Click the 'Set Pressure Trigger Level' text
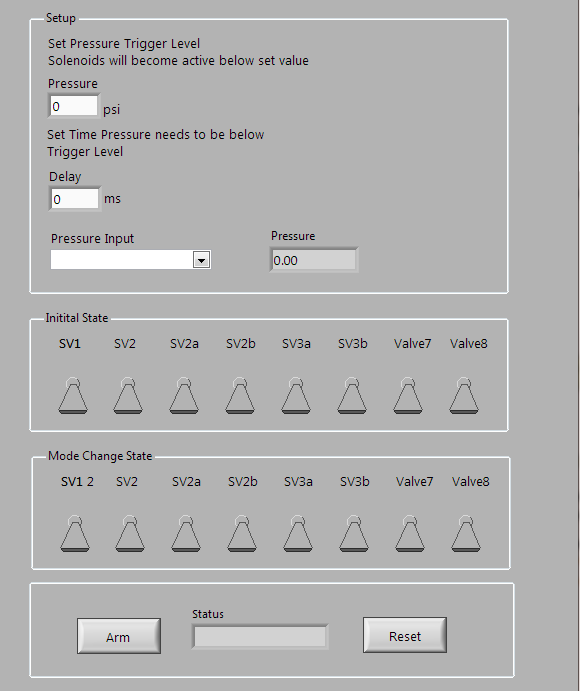580x691 pixels. point(124,44)
